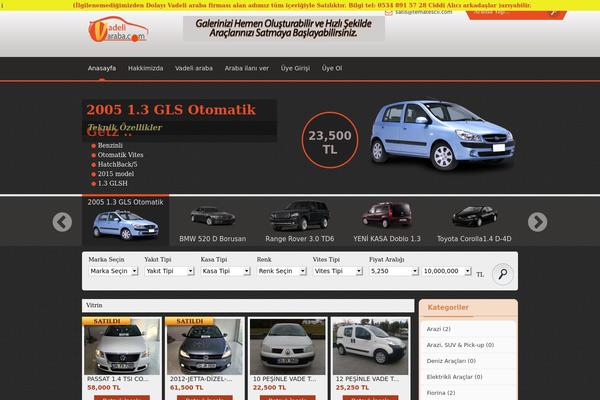Click the 23,500 TL price circle
Screen dimensions: 600x400
[330, 140]
